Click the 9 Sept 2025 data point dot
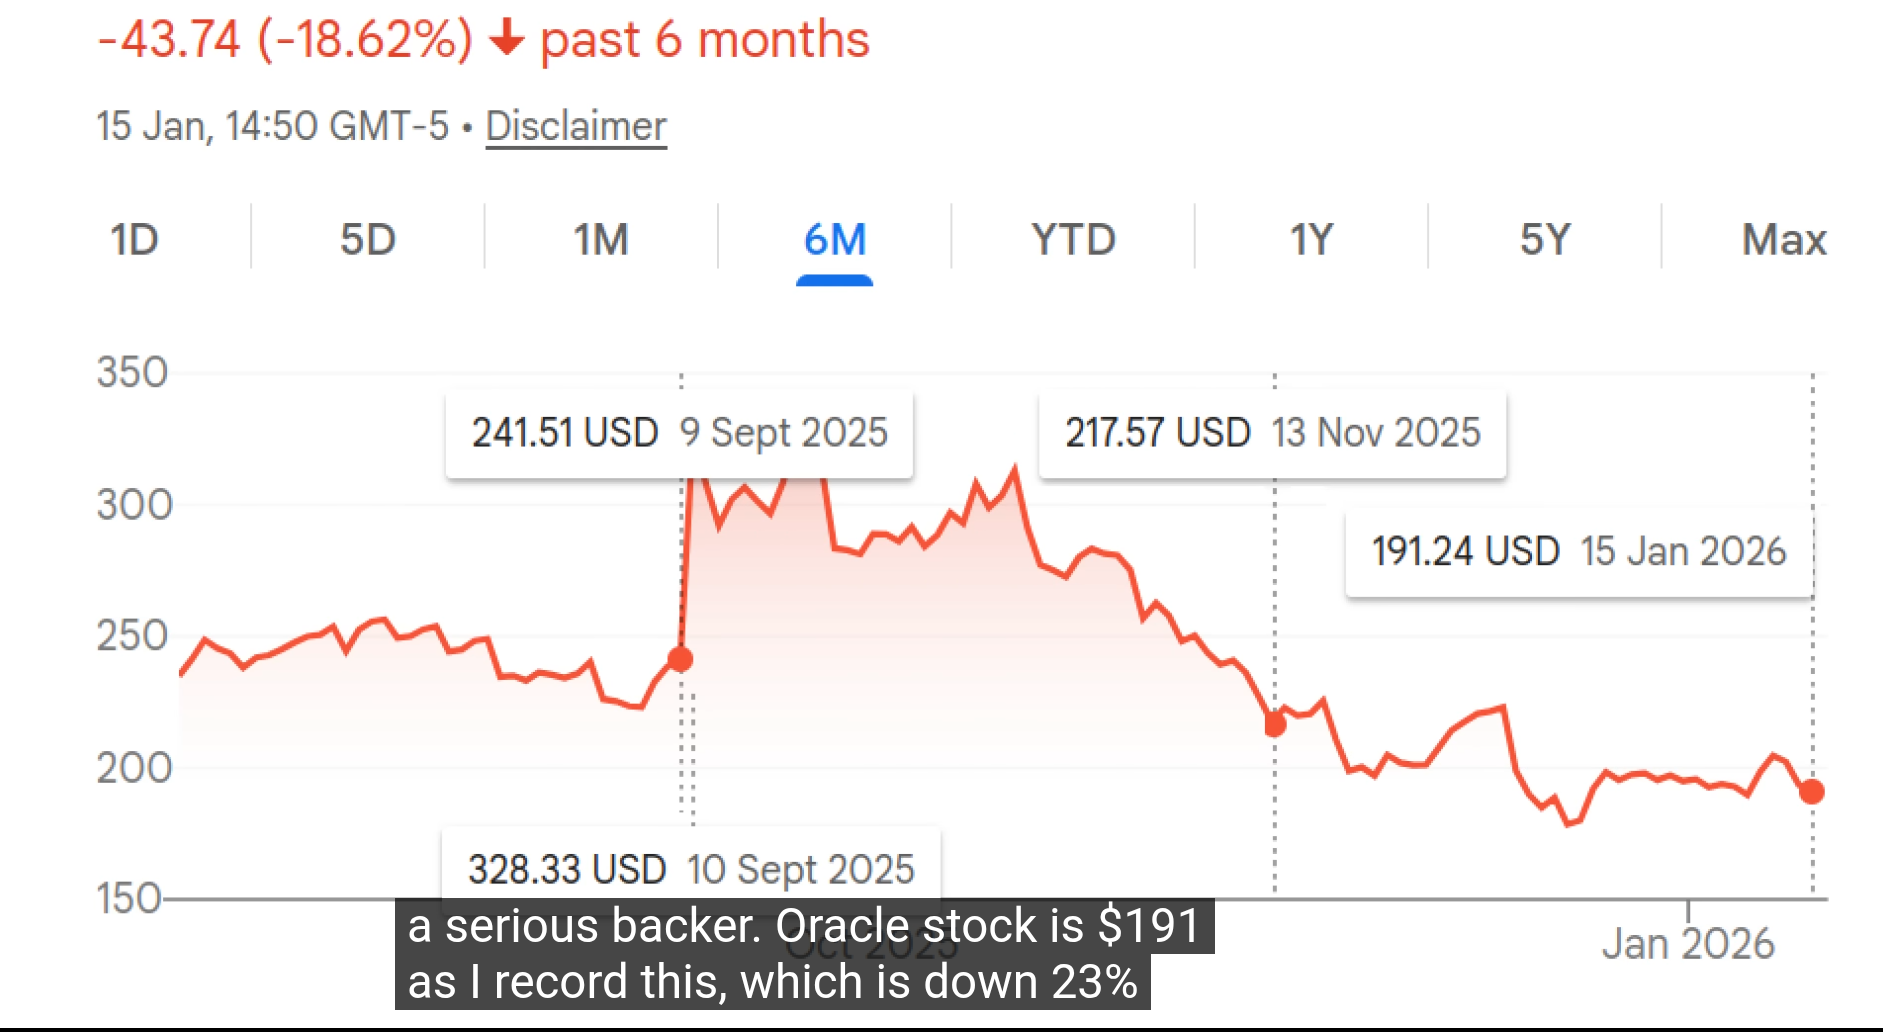Viewport: 1883px width, 1034px height. [680, 659]
